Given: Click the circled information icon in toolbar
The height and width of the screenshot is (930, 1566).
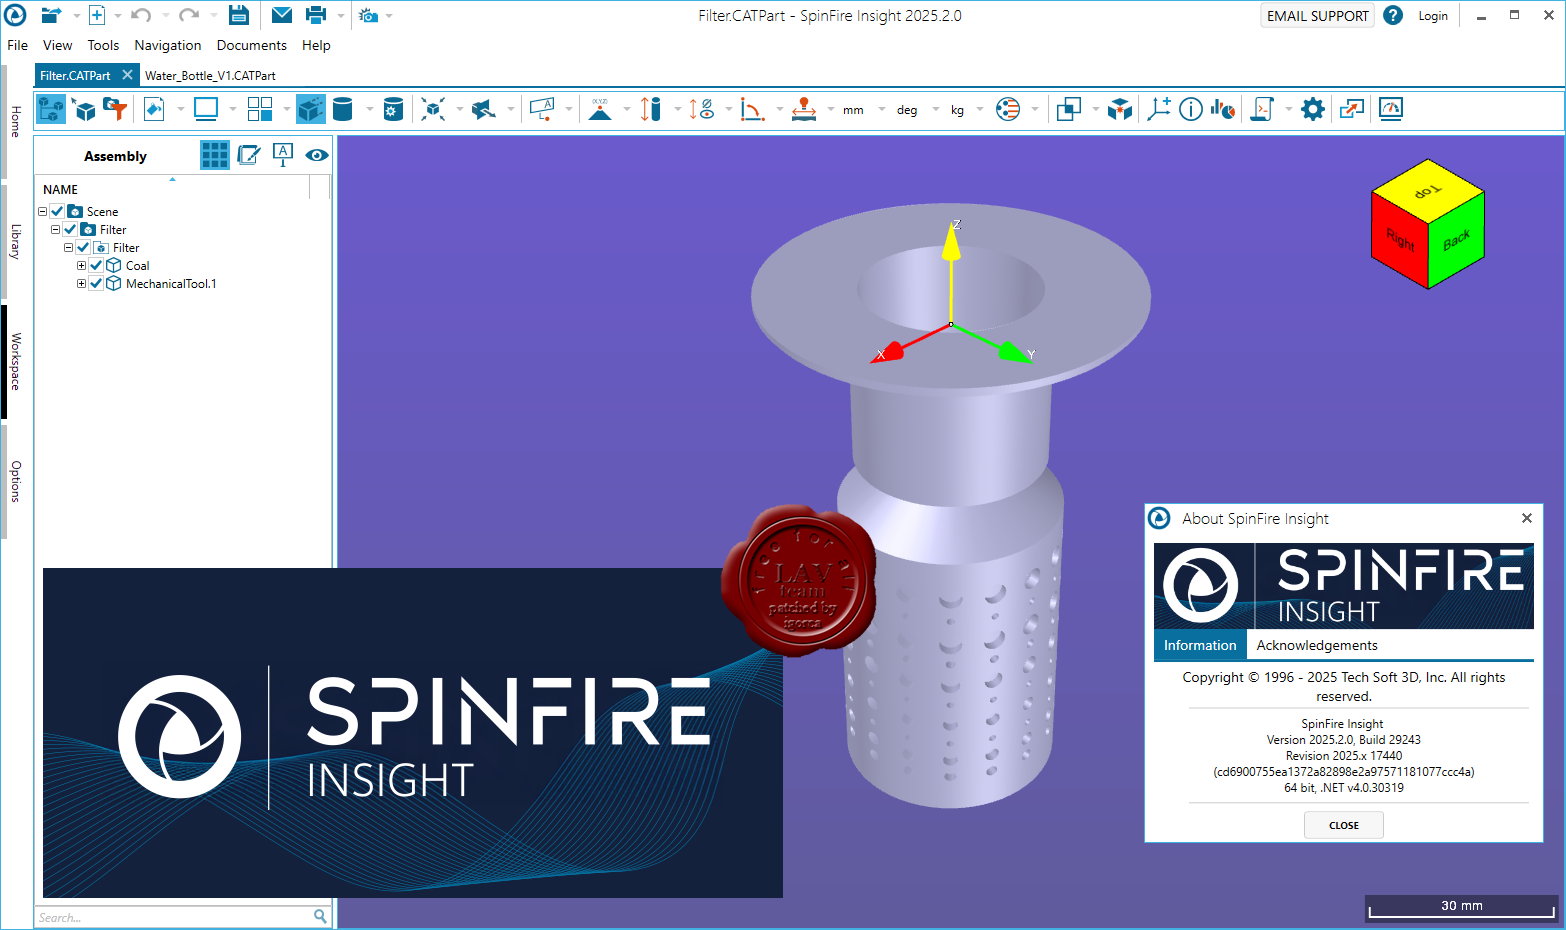Looking at the screenshot, I should 1191,109.
